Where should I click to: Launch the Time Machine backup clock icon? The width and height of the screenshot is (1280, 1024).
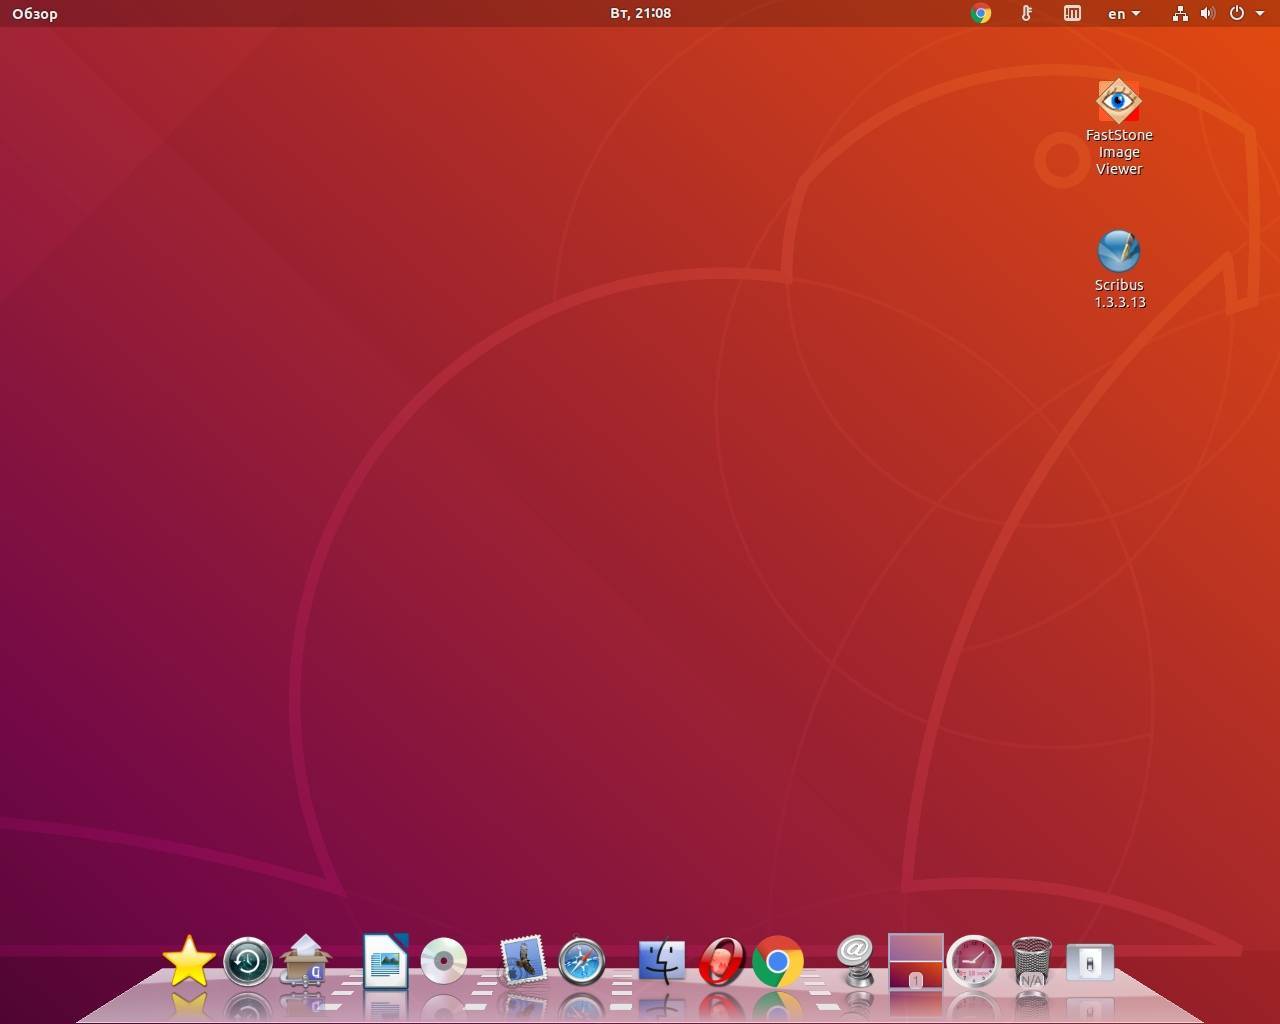pyautogui.click(x=247, y=962)
